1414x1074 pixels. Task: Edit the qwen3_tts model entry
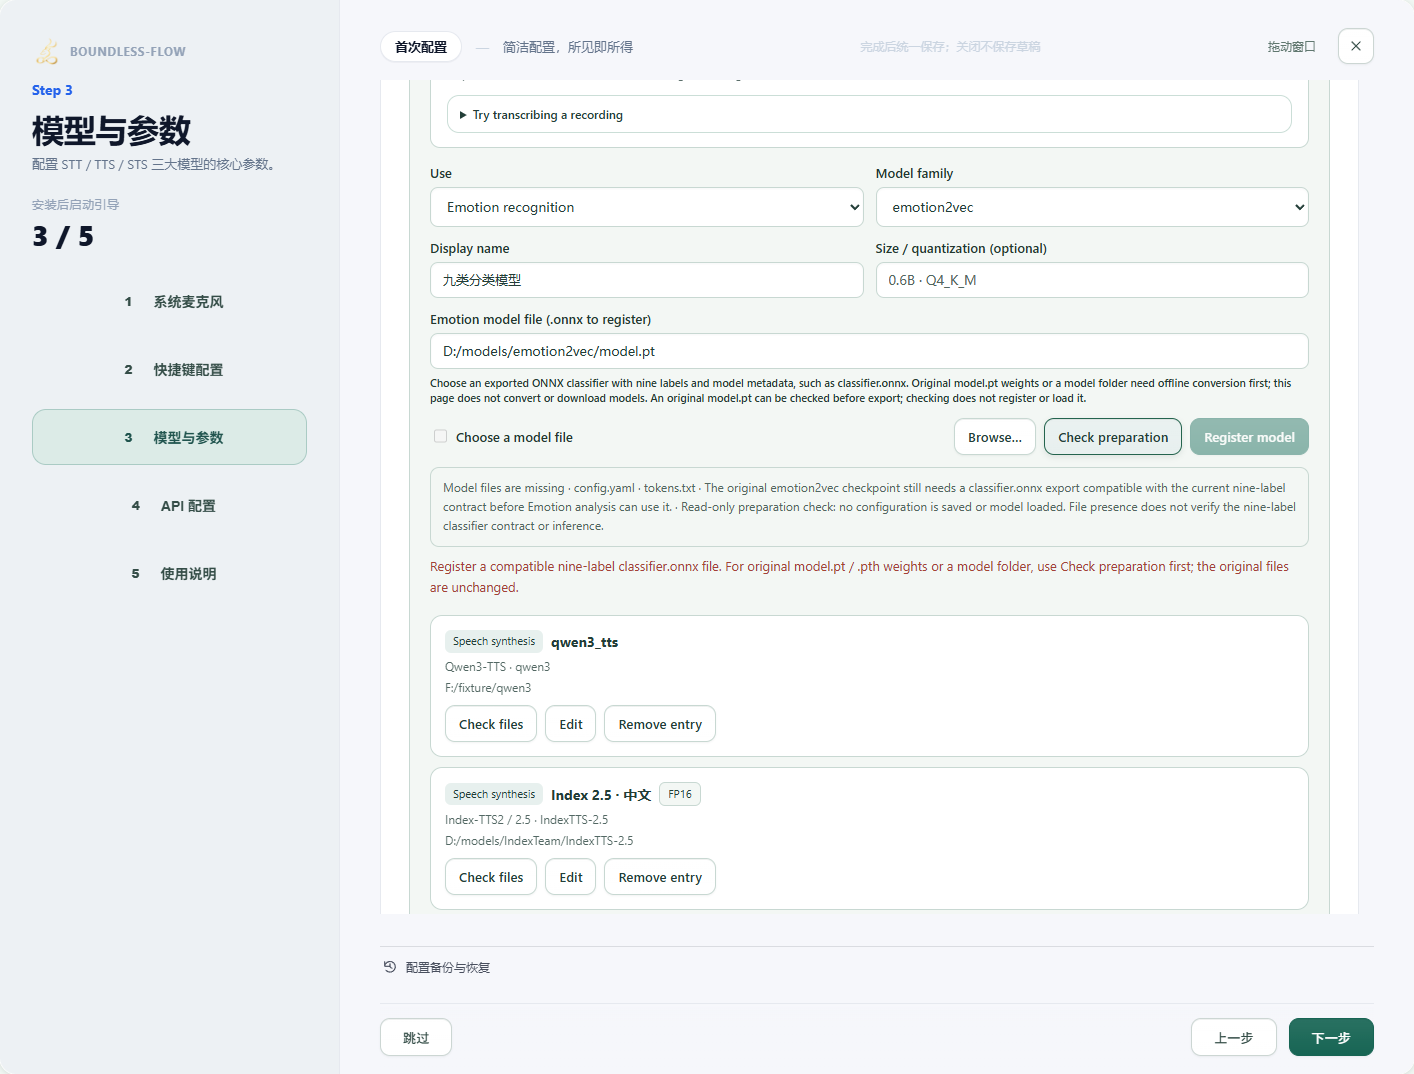(571, 724)
